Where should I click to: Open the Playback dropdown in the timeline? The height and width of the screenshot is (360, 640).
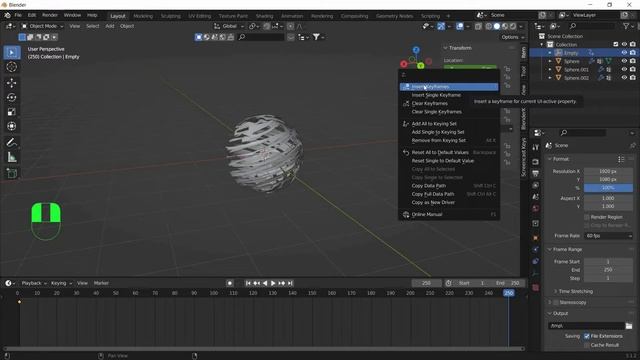34,283
